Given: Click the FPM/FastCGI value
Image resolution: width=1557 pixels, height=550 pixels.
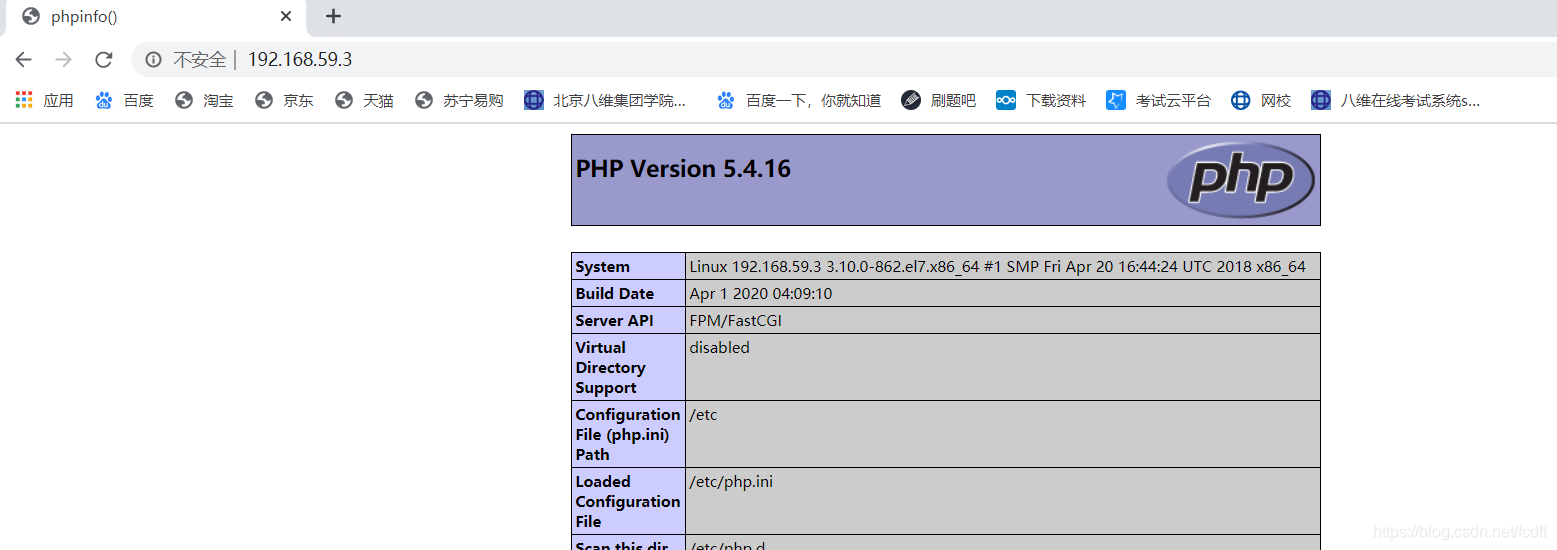Looking at the screenshot, I should (736, 321).
